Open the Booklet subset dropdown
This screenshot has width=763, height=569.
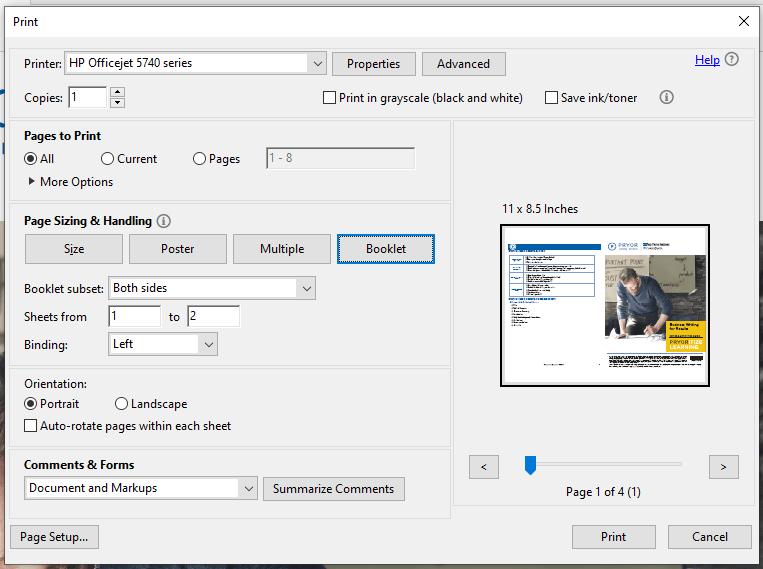coord(305,288)
